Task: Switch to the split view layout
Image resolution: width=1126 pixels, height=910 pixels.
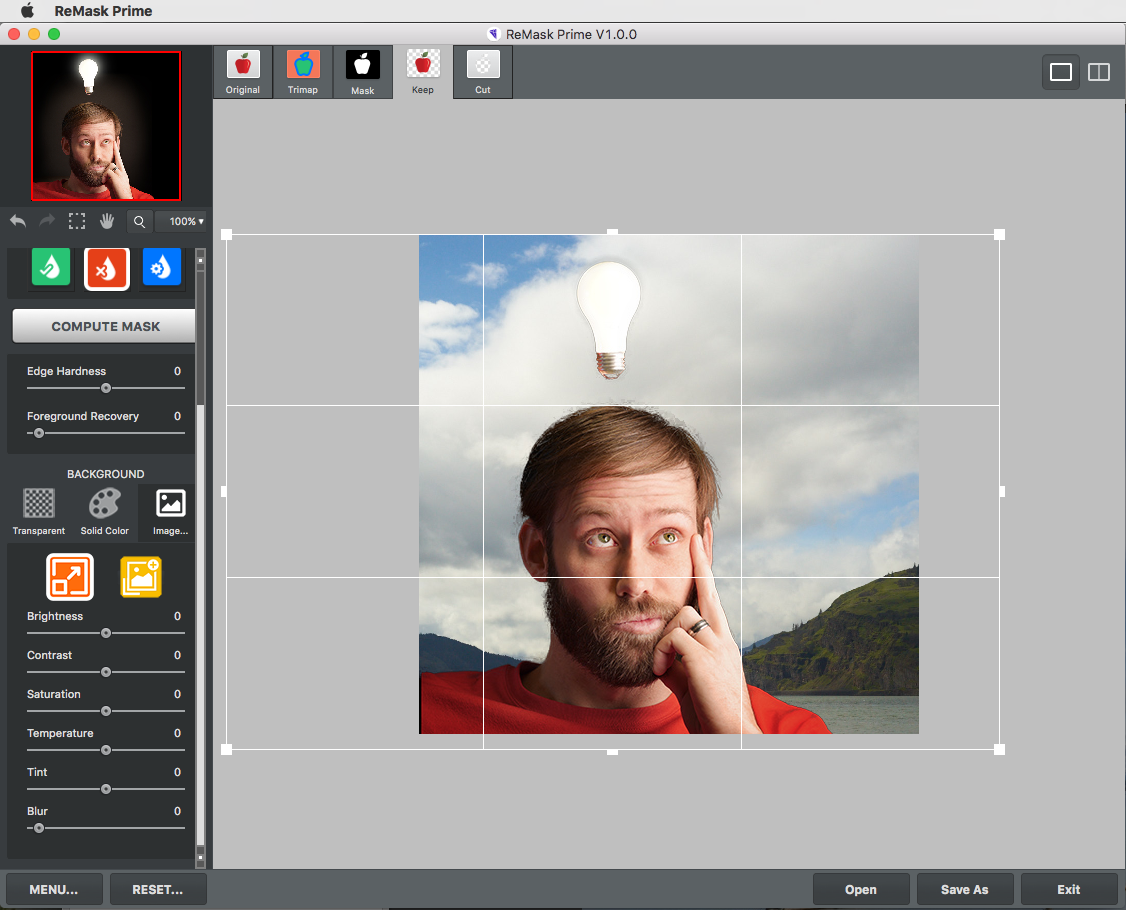Action: 1099,72
